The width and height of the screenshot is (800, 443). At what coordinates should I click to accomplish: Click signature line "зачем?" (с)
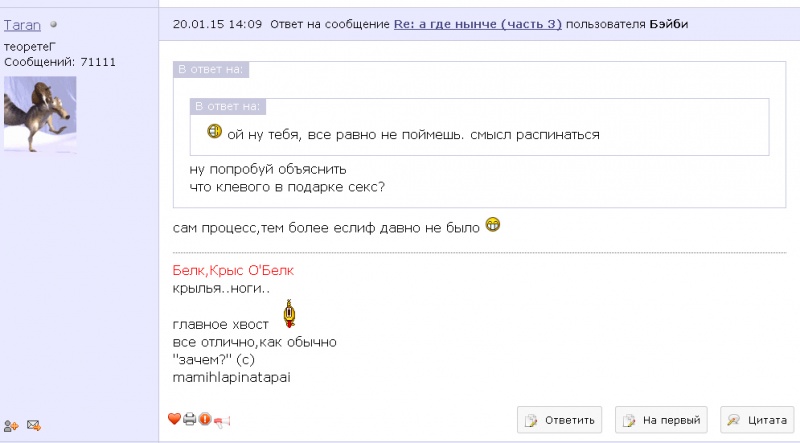click(x=214, y=360)
